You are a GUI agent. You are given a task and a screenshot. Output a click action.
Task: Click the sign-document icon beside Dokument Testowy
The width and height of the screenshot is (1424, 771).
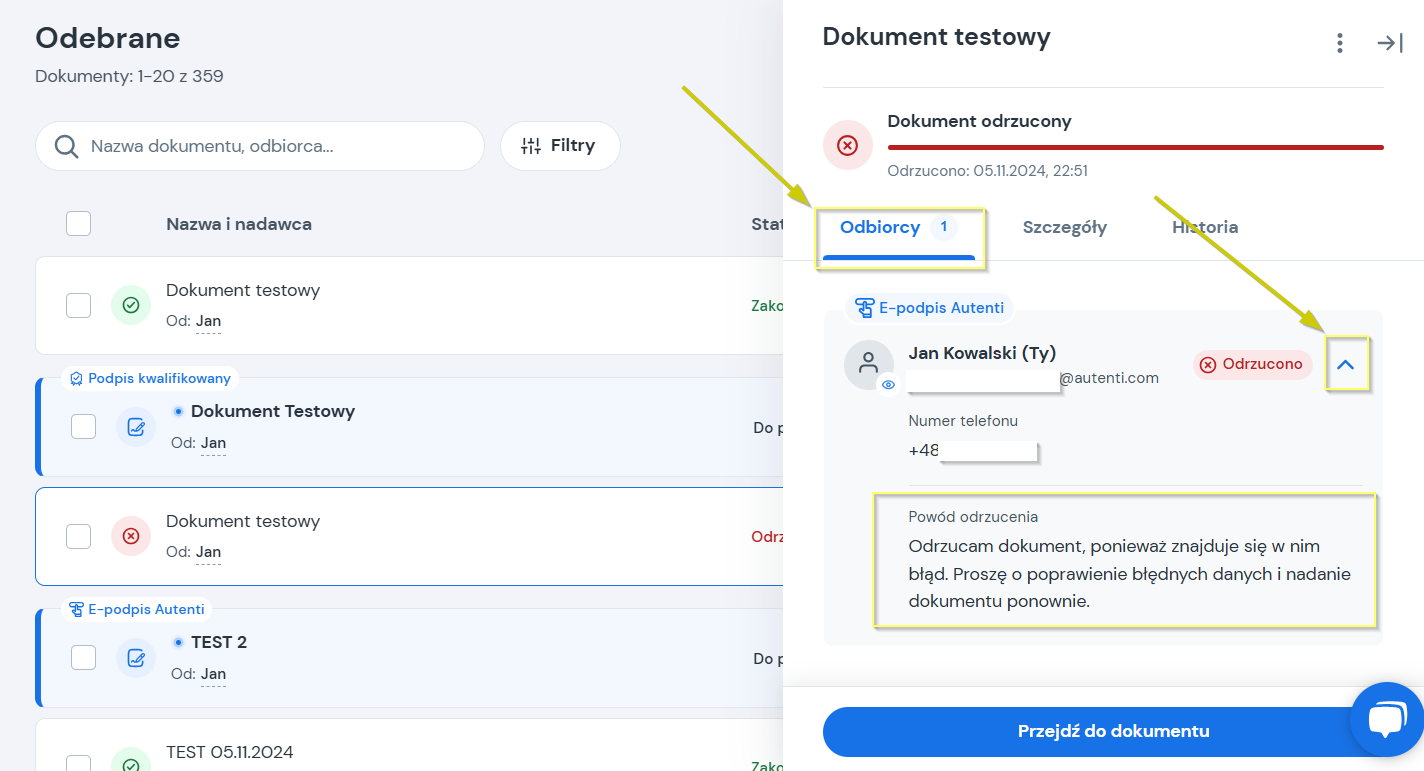(136, 427)
